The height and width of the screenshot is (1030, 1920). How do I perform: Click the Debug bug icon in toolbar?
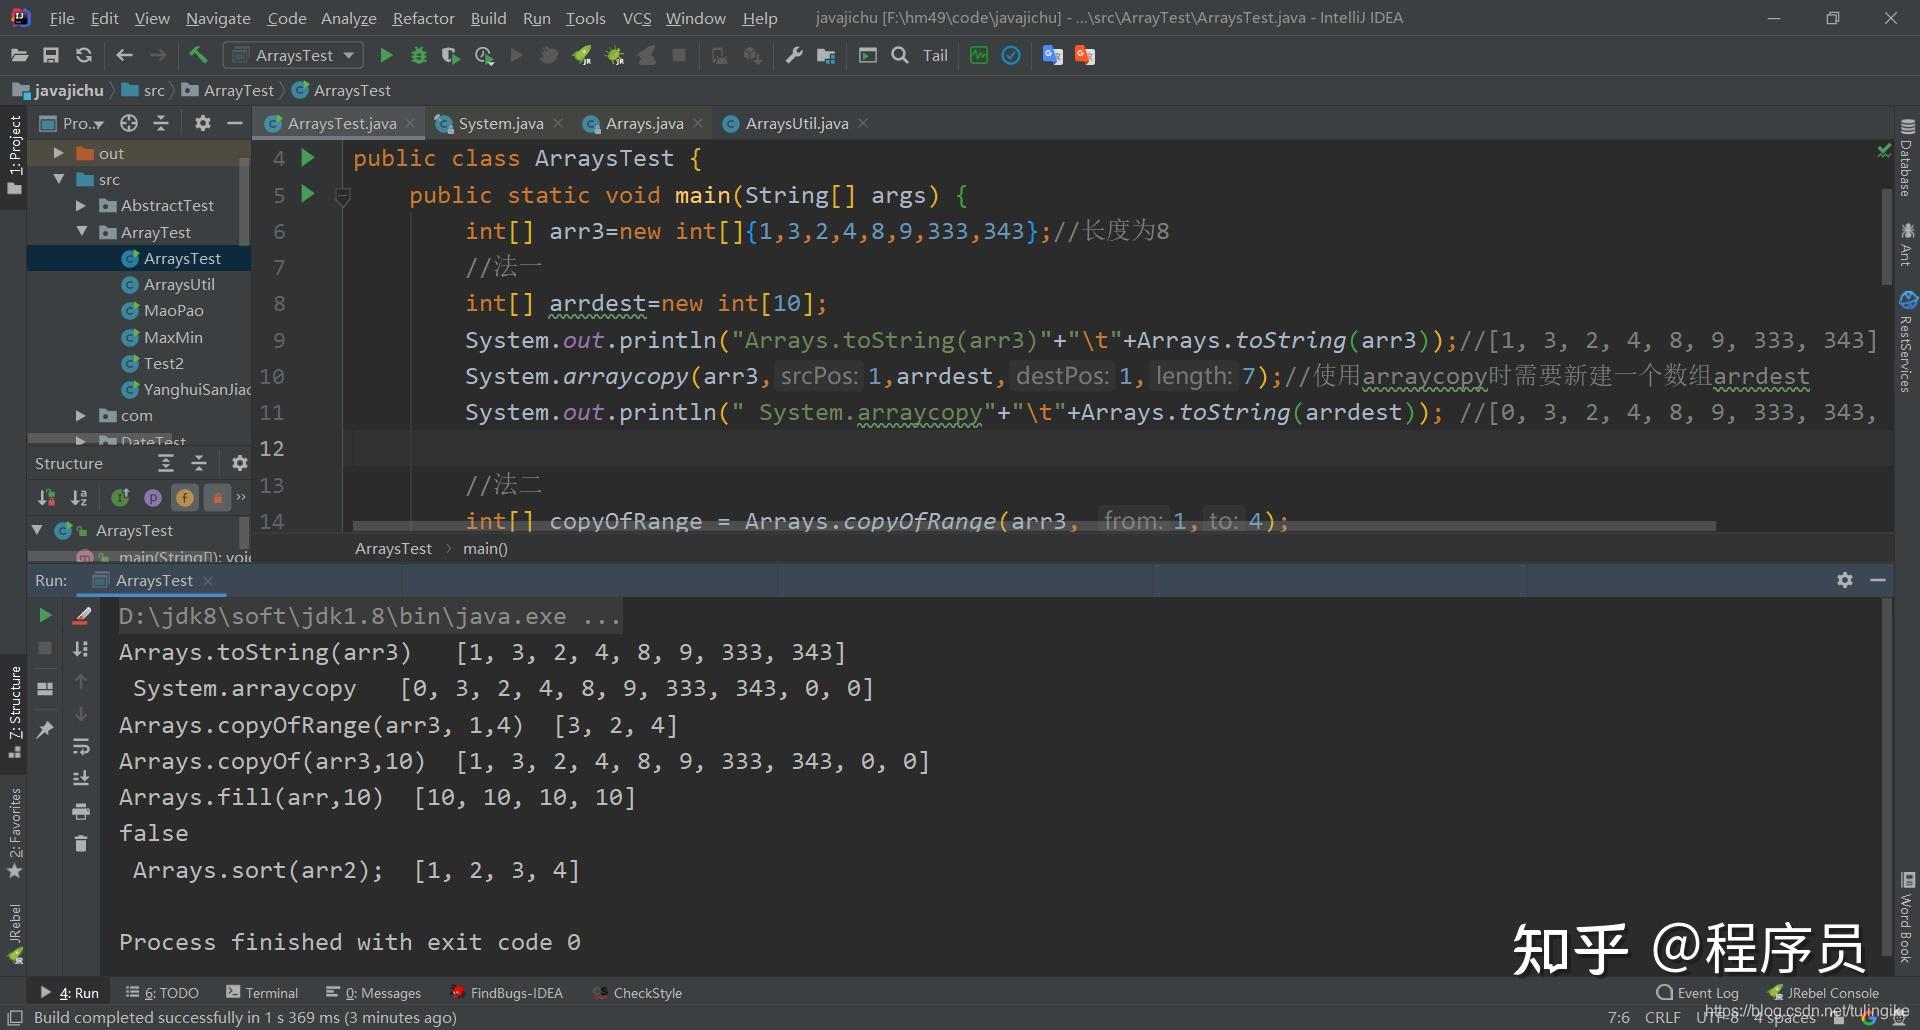click(419, 56)
